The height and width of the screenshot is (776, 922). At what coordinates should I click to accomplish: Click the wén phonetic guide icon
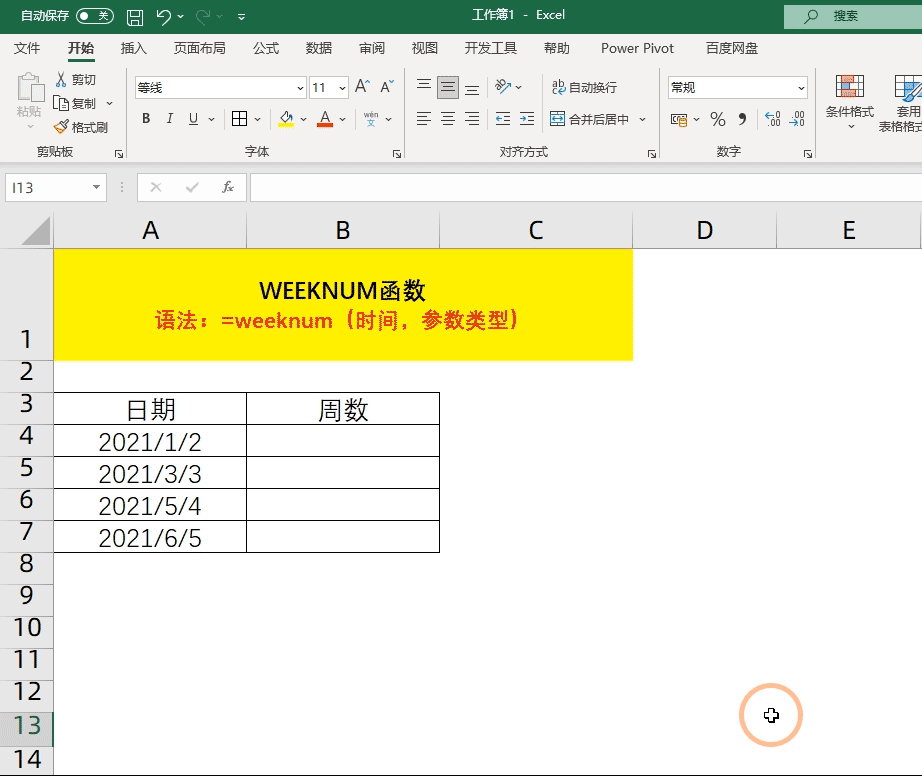[x=371, y=119]
